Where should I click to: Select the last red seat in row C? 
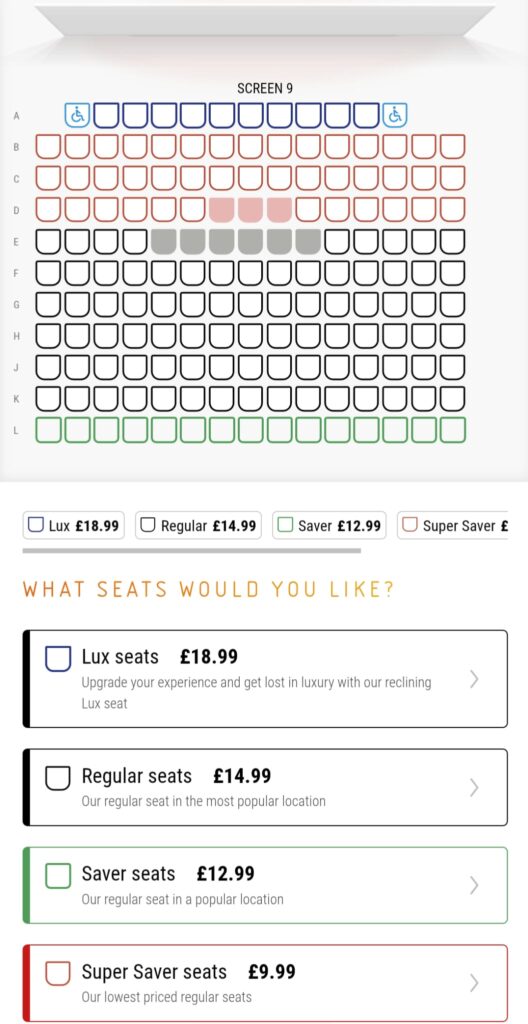pyautogui.click(x=452, y=178)
